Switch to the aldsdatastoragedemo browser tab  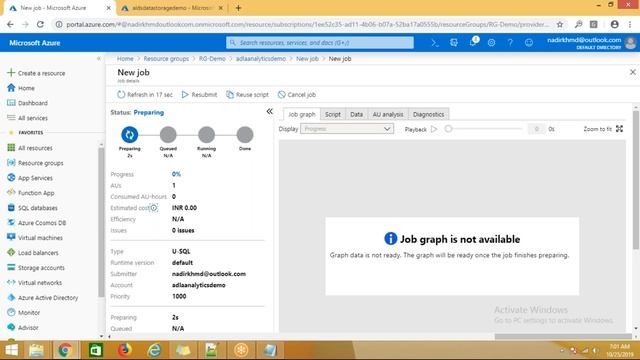tap(171, 8)
